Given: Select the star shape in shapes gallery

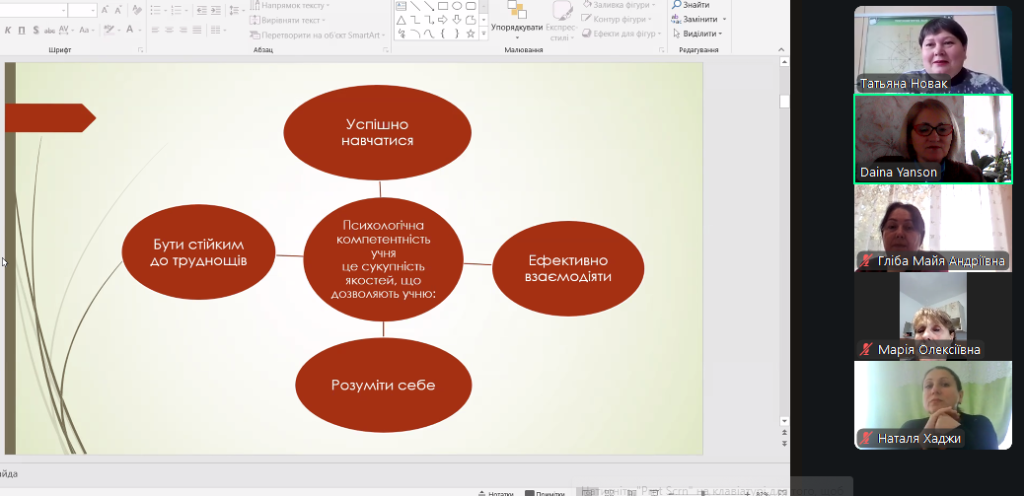Looking at the screenshot, I should 472,33.
